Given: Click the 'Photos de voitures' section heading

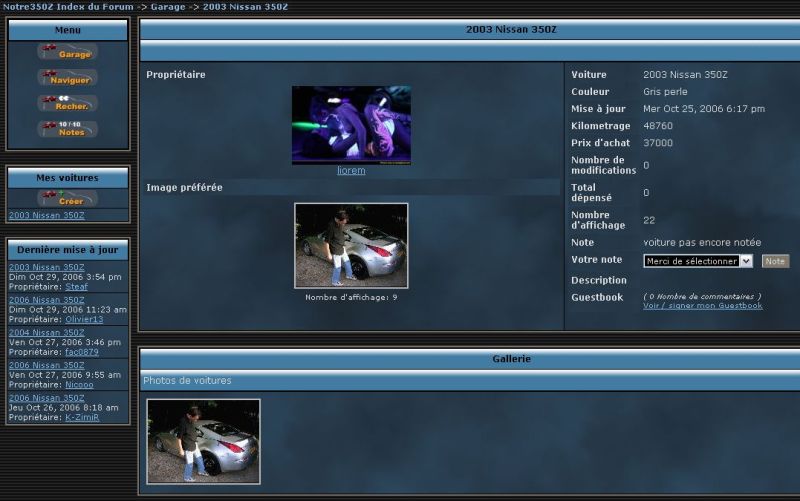Looking at the screenshot, I should tap(187, 381).
